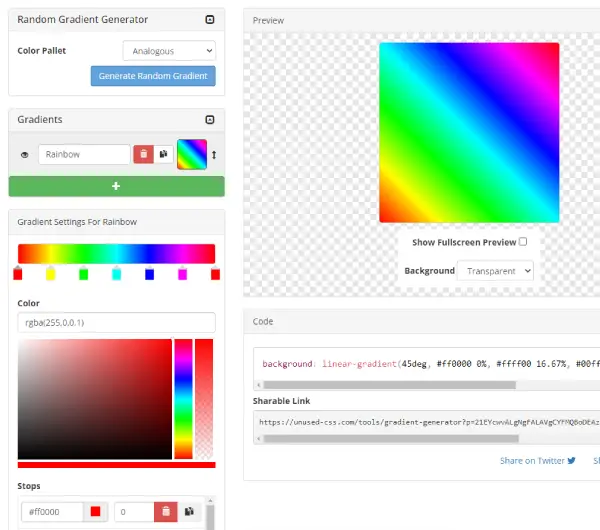Screen dimensions: 600x530
Task: Select the magenta color stop marker
Action: 183,273
